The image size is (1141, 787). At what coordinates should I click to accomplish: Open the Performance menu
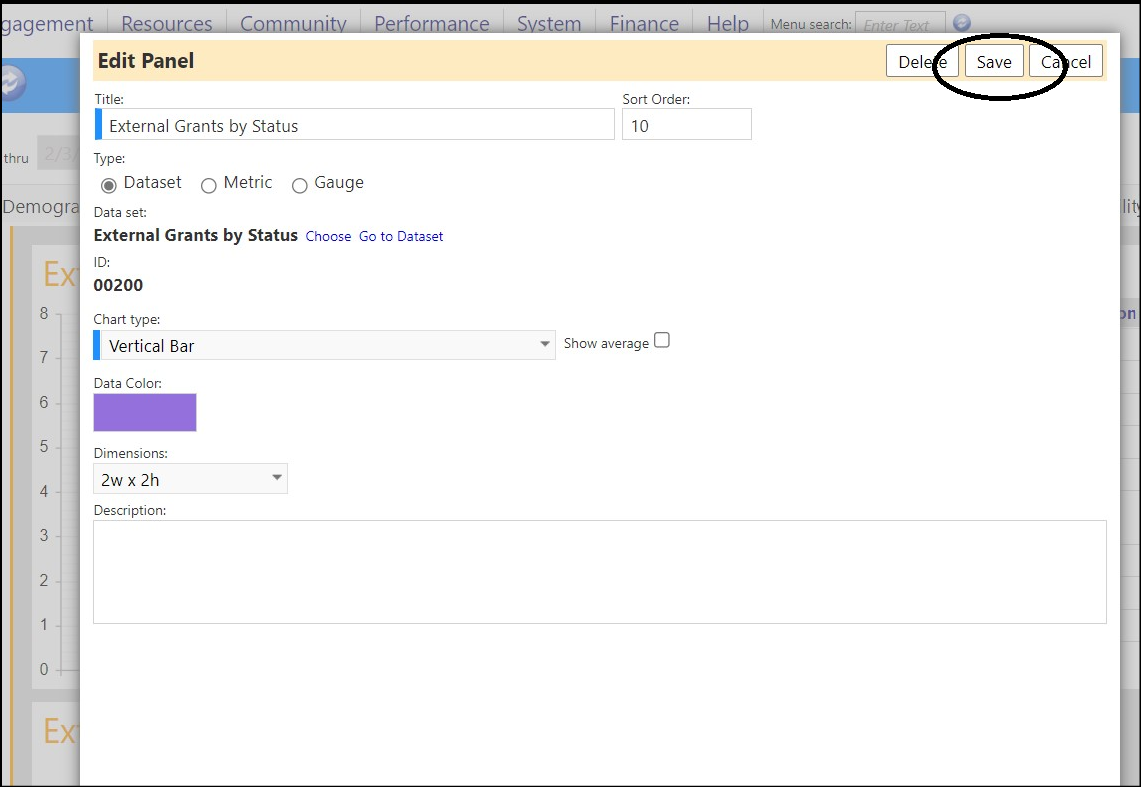tap(432, 23)
